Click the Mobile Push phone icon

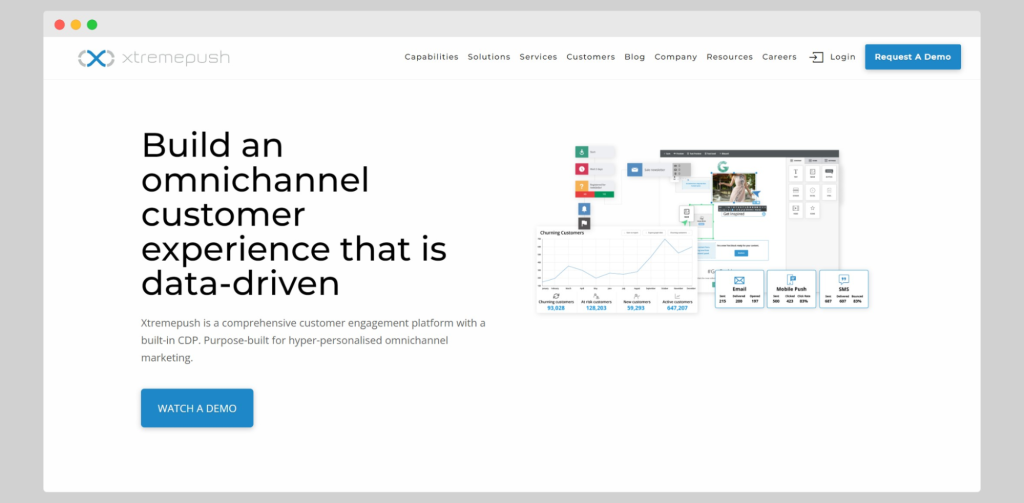point(792,280)
